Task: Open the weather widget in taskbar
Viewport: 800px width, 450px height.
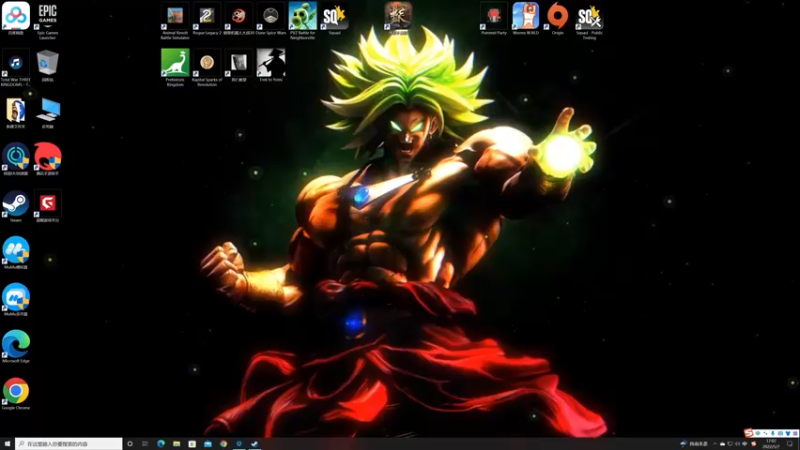Action: pyautogui.click(x=695, y=444)
